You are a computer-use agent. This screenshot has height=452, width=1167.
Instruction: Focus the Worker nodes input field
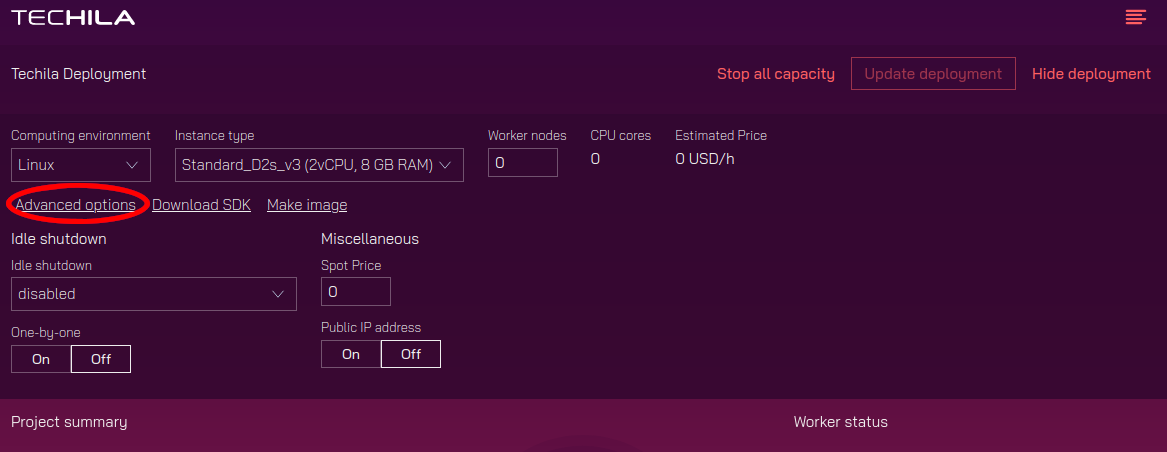522,163
